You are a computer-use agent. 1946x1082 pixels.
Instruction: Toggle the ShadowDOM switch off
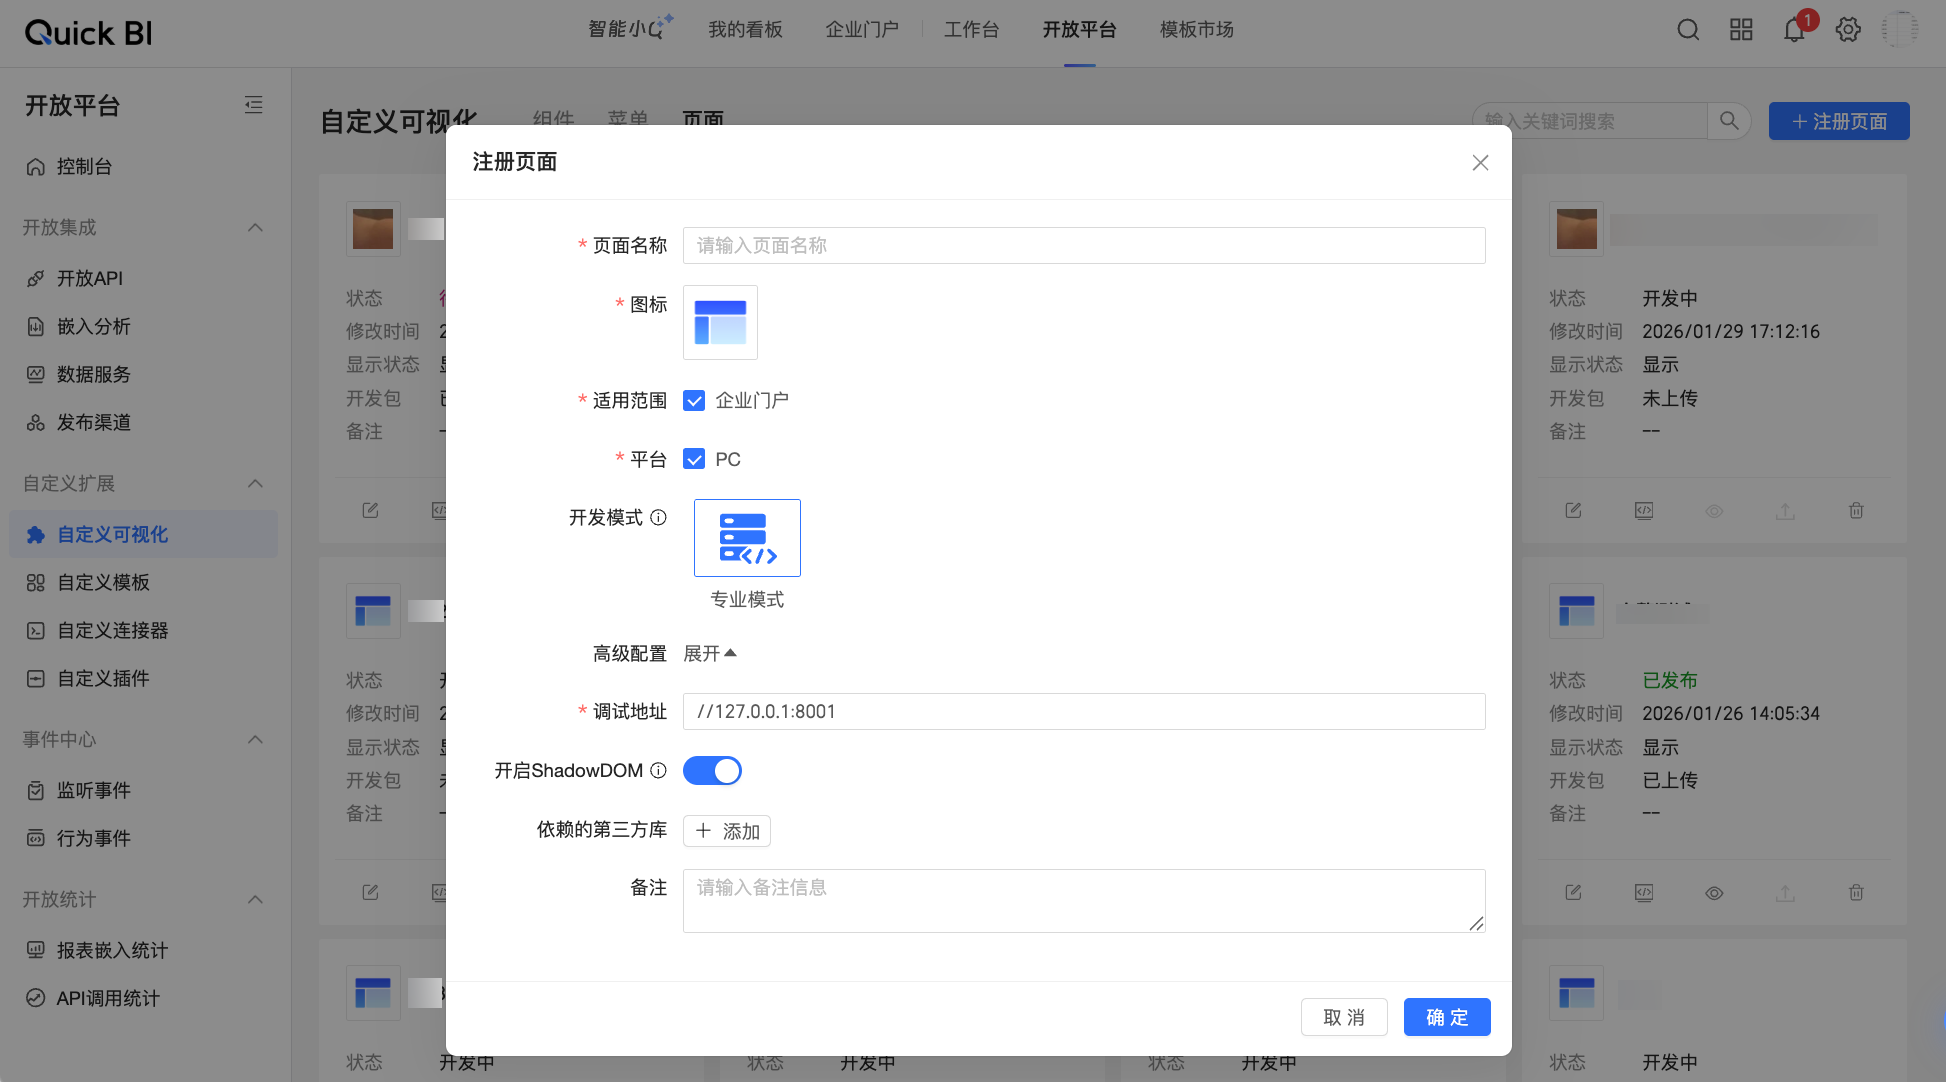(712, 771)
